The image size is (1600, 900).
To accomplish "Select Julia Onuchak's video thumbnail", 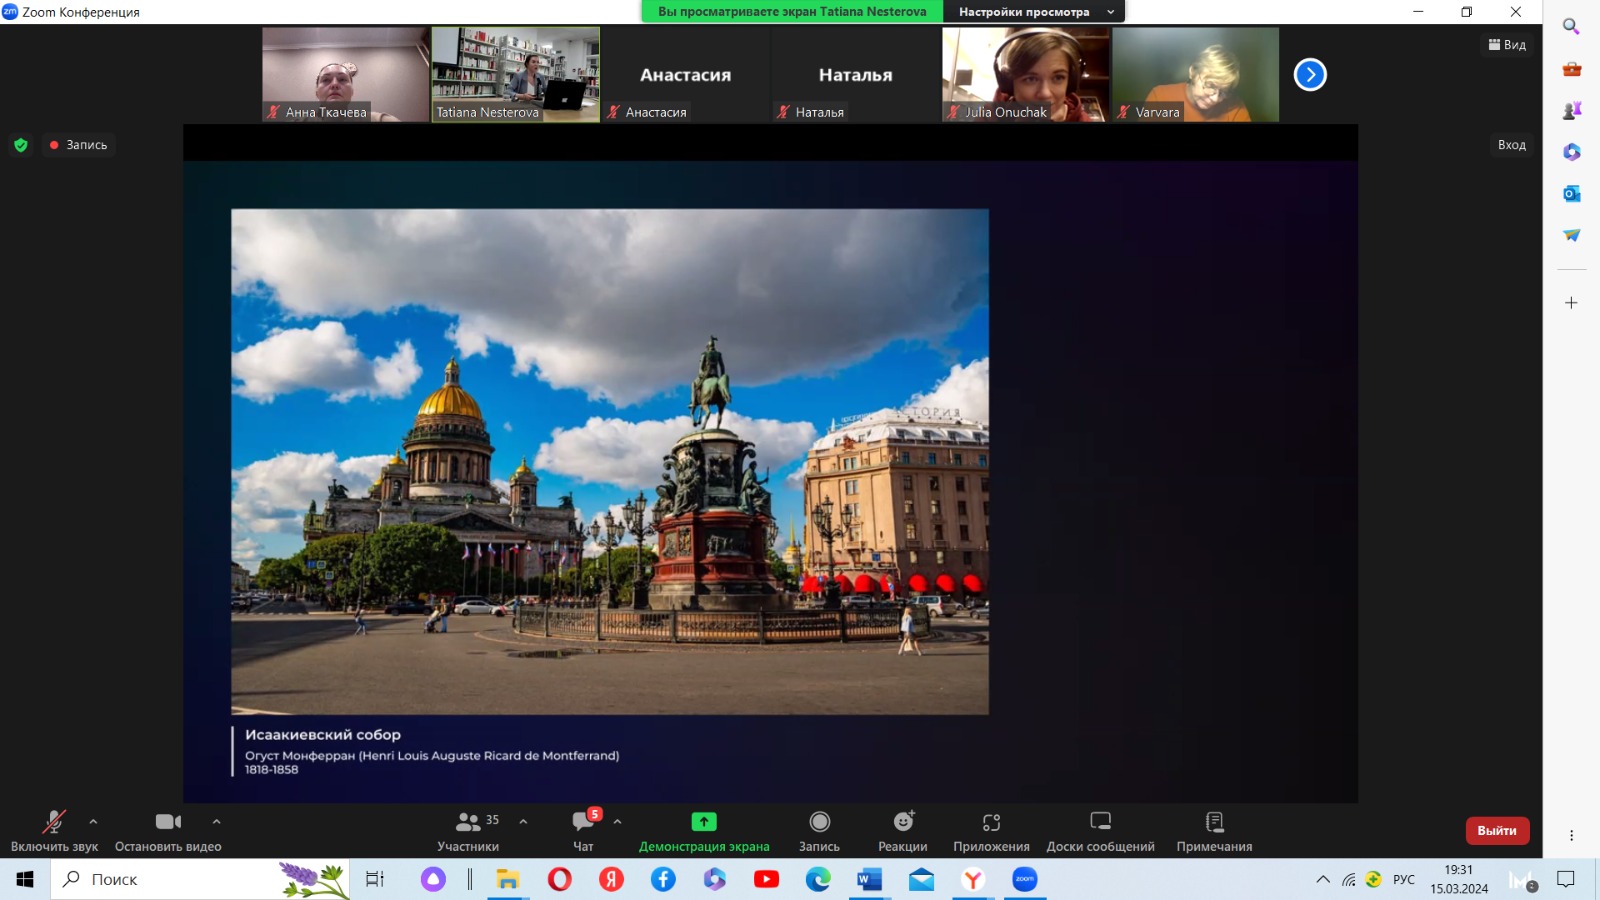I will pyautogui.click(x=1026, y=74).
